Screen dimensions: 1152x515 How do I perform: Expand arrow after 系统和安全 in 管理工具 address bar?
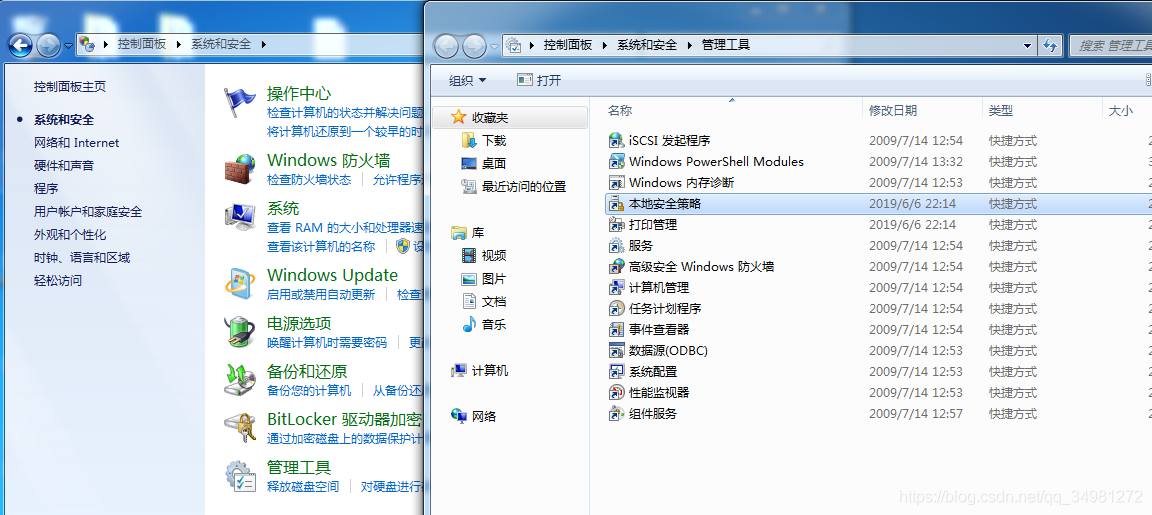click(689, 46)
